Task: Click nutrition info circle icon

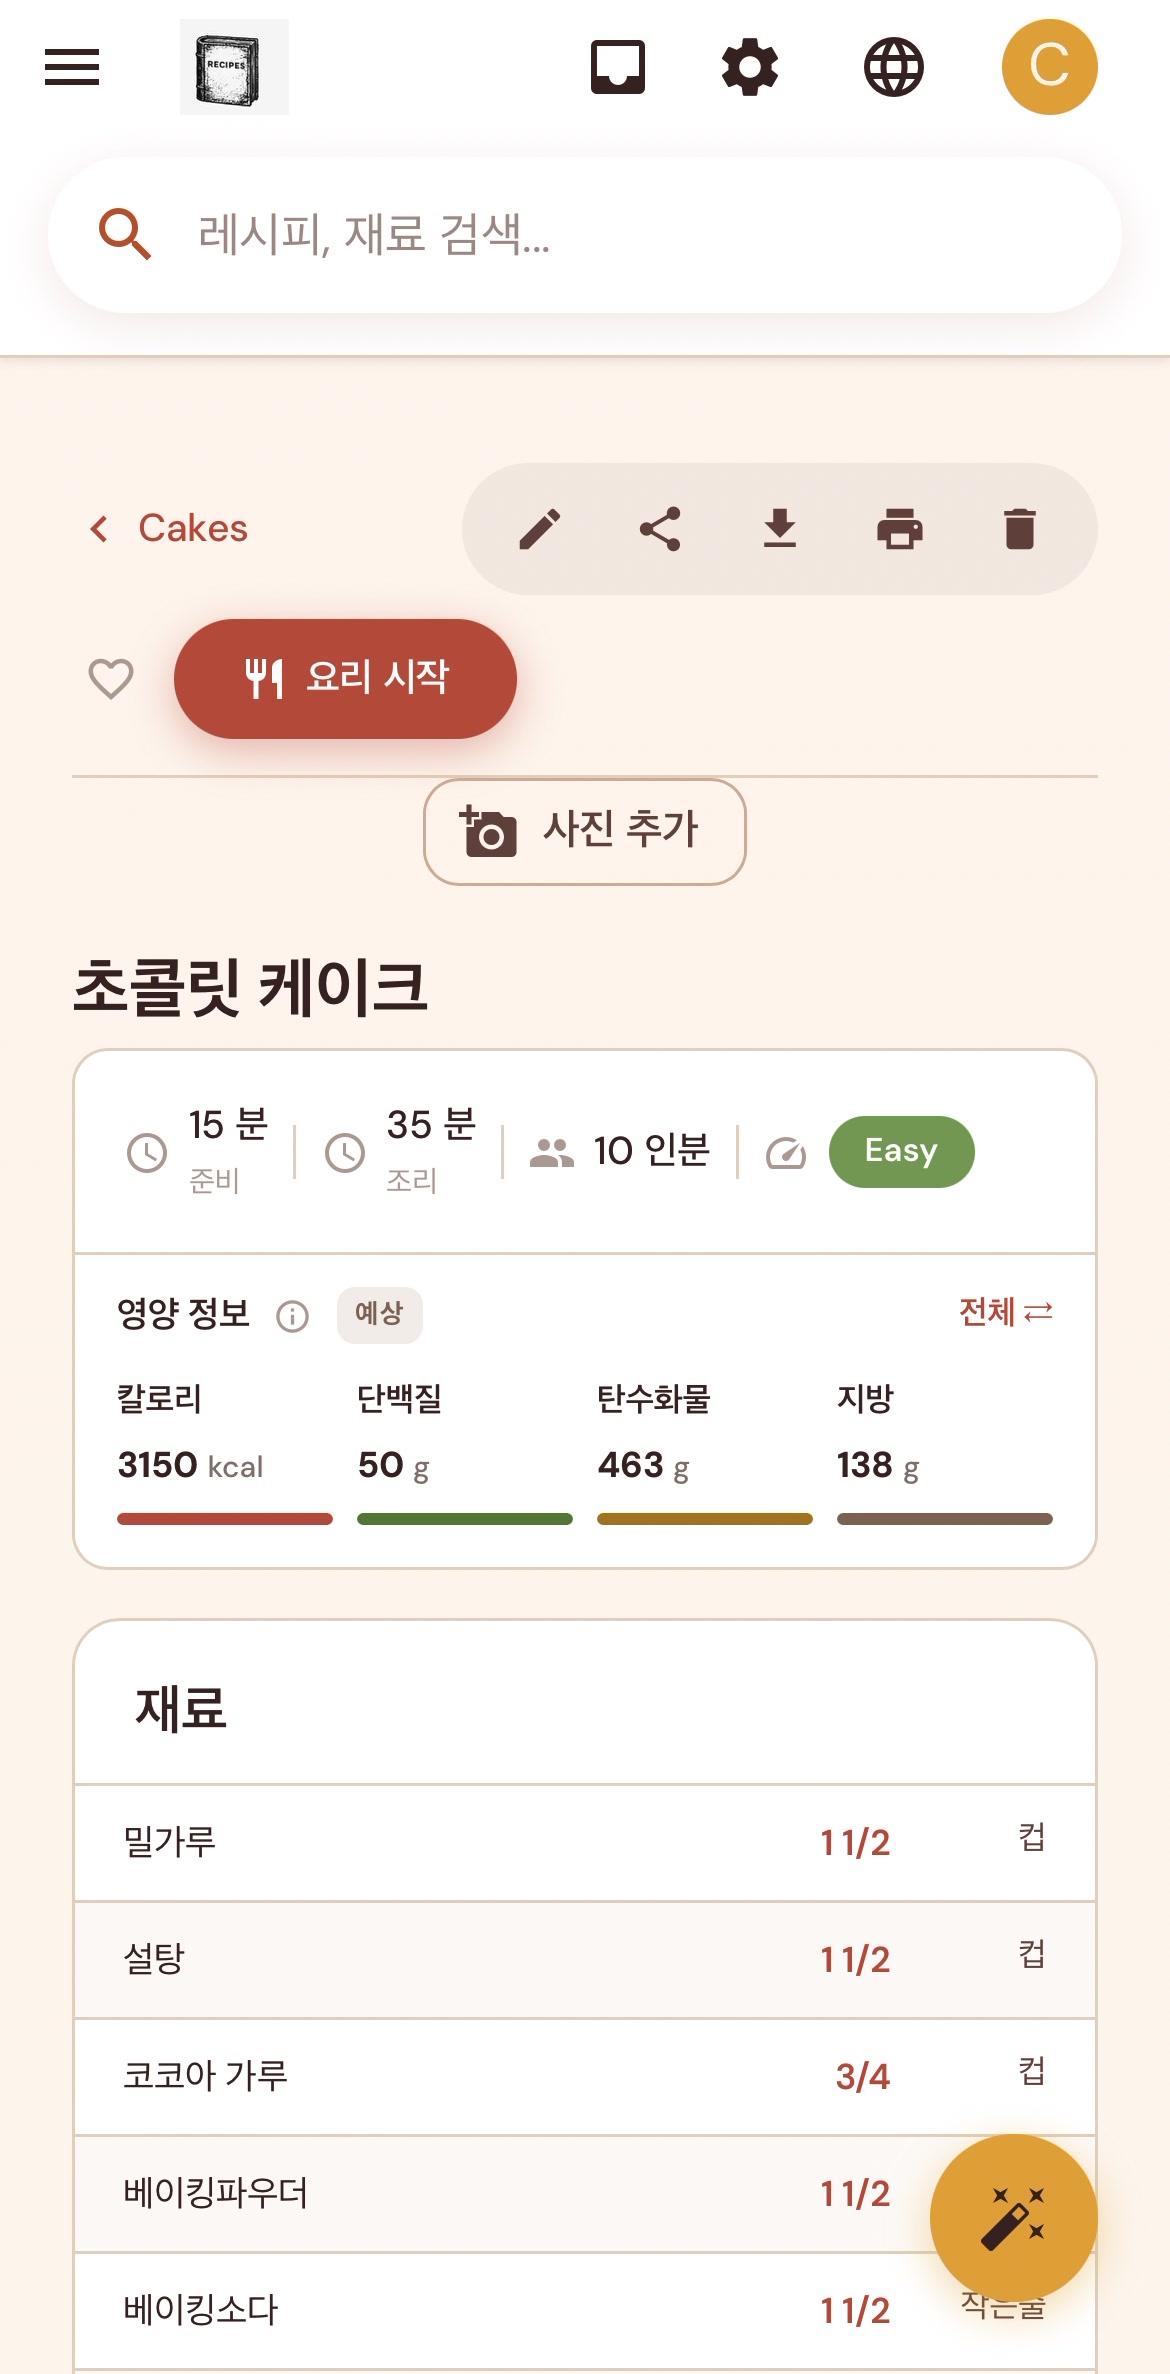Action: click(x=293, y=1316)
